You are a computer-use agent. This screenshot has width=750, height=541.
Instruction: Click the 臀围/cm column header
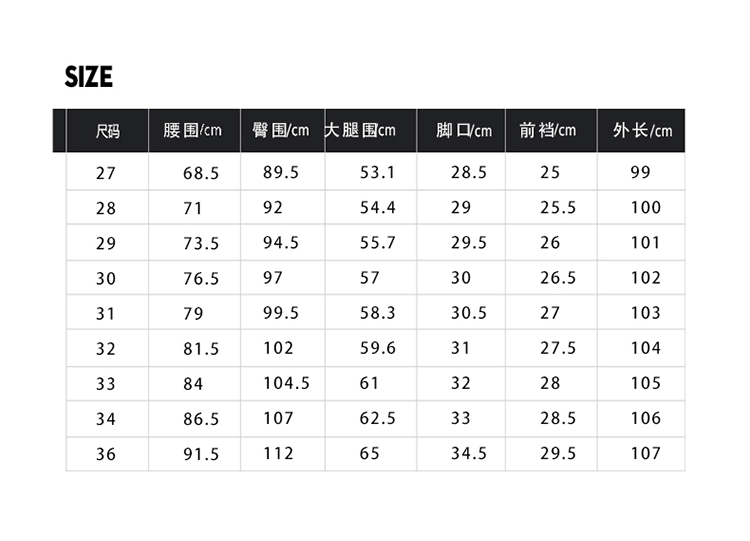(281, 131)
